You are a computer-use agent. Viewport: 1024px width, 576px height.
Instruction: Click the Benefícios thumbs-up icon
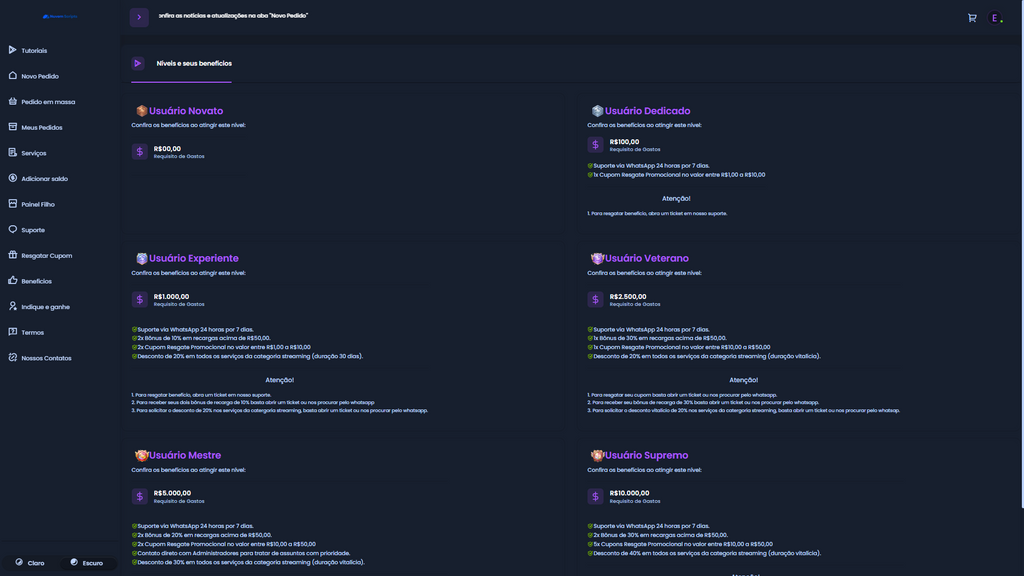click(x=13, y=281)
